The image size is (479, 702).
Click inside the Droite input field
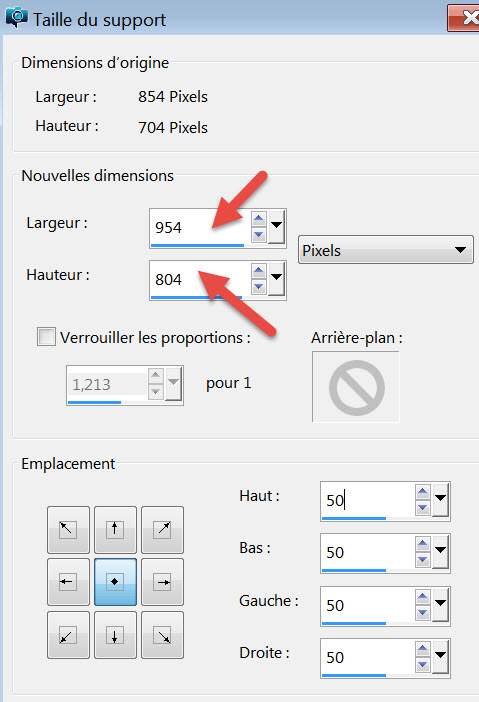coord(367,657)
